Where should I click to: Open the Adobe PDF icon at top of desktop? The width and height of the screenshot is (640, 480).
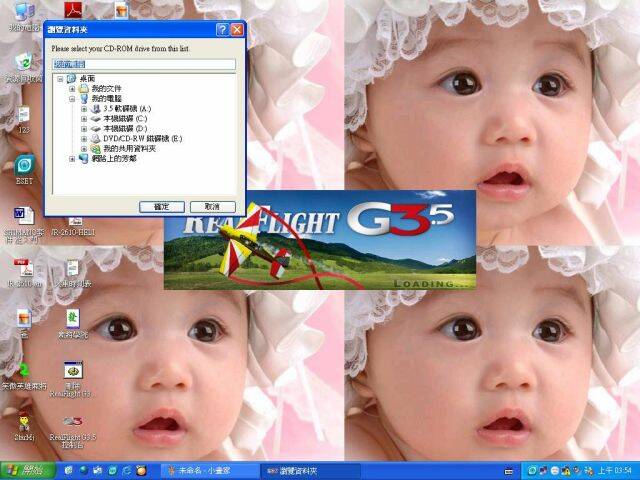click(x=72, y=11)
